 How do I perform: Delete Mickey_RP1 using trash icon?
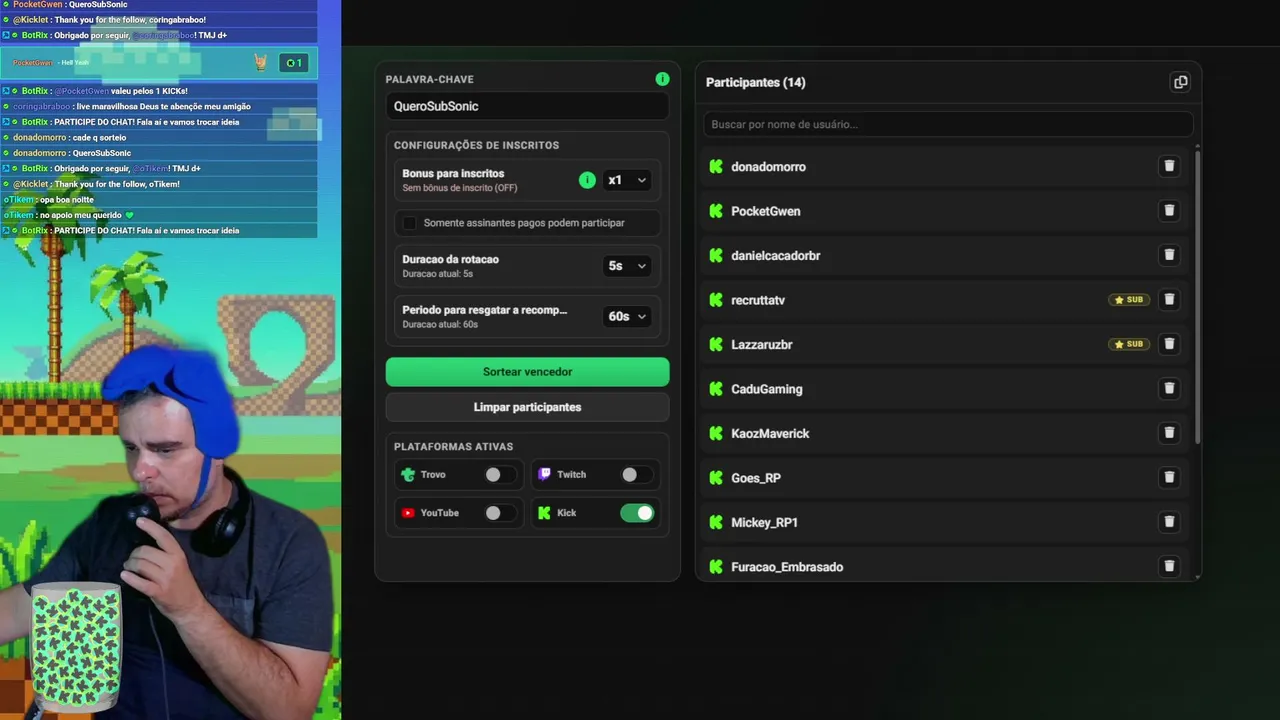click(x=1169, y=522)
